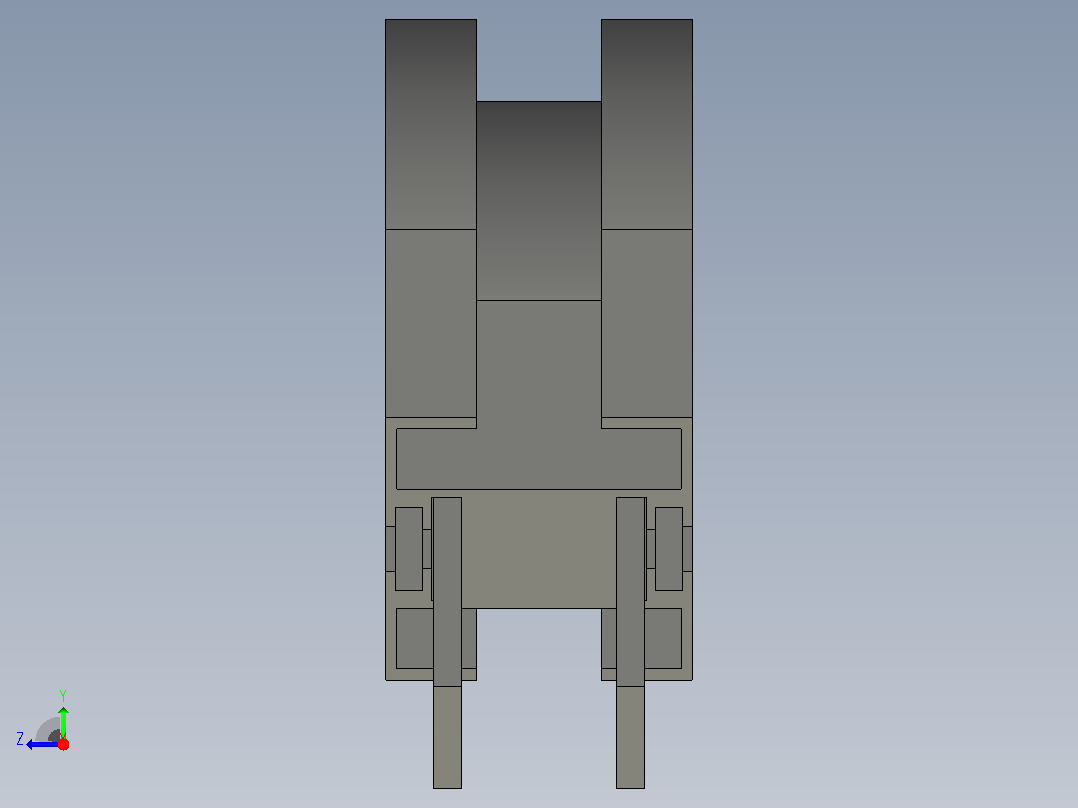The width and height of the screenshot is (1078, 808).
Task: Click the green Y axis arrow of the triad
Action: [63, 722]
